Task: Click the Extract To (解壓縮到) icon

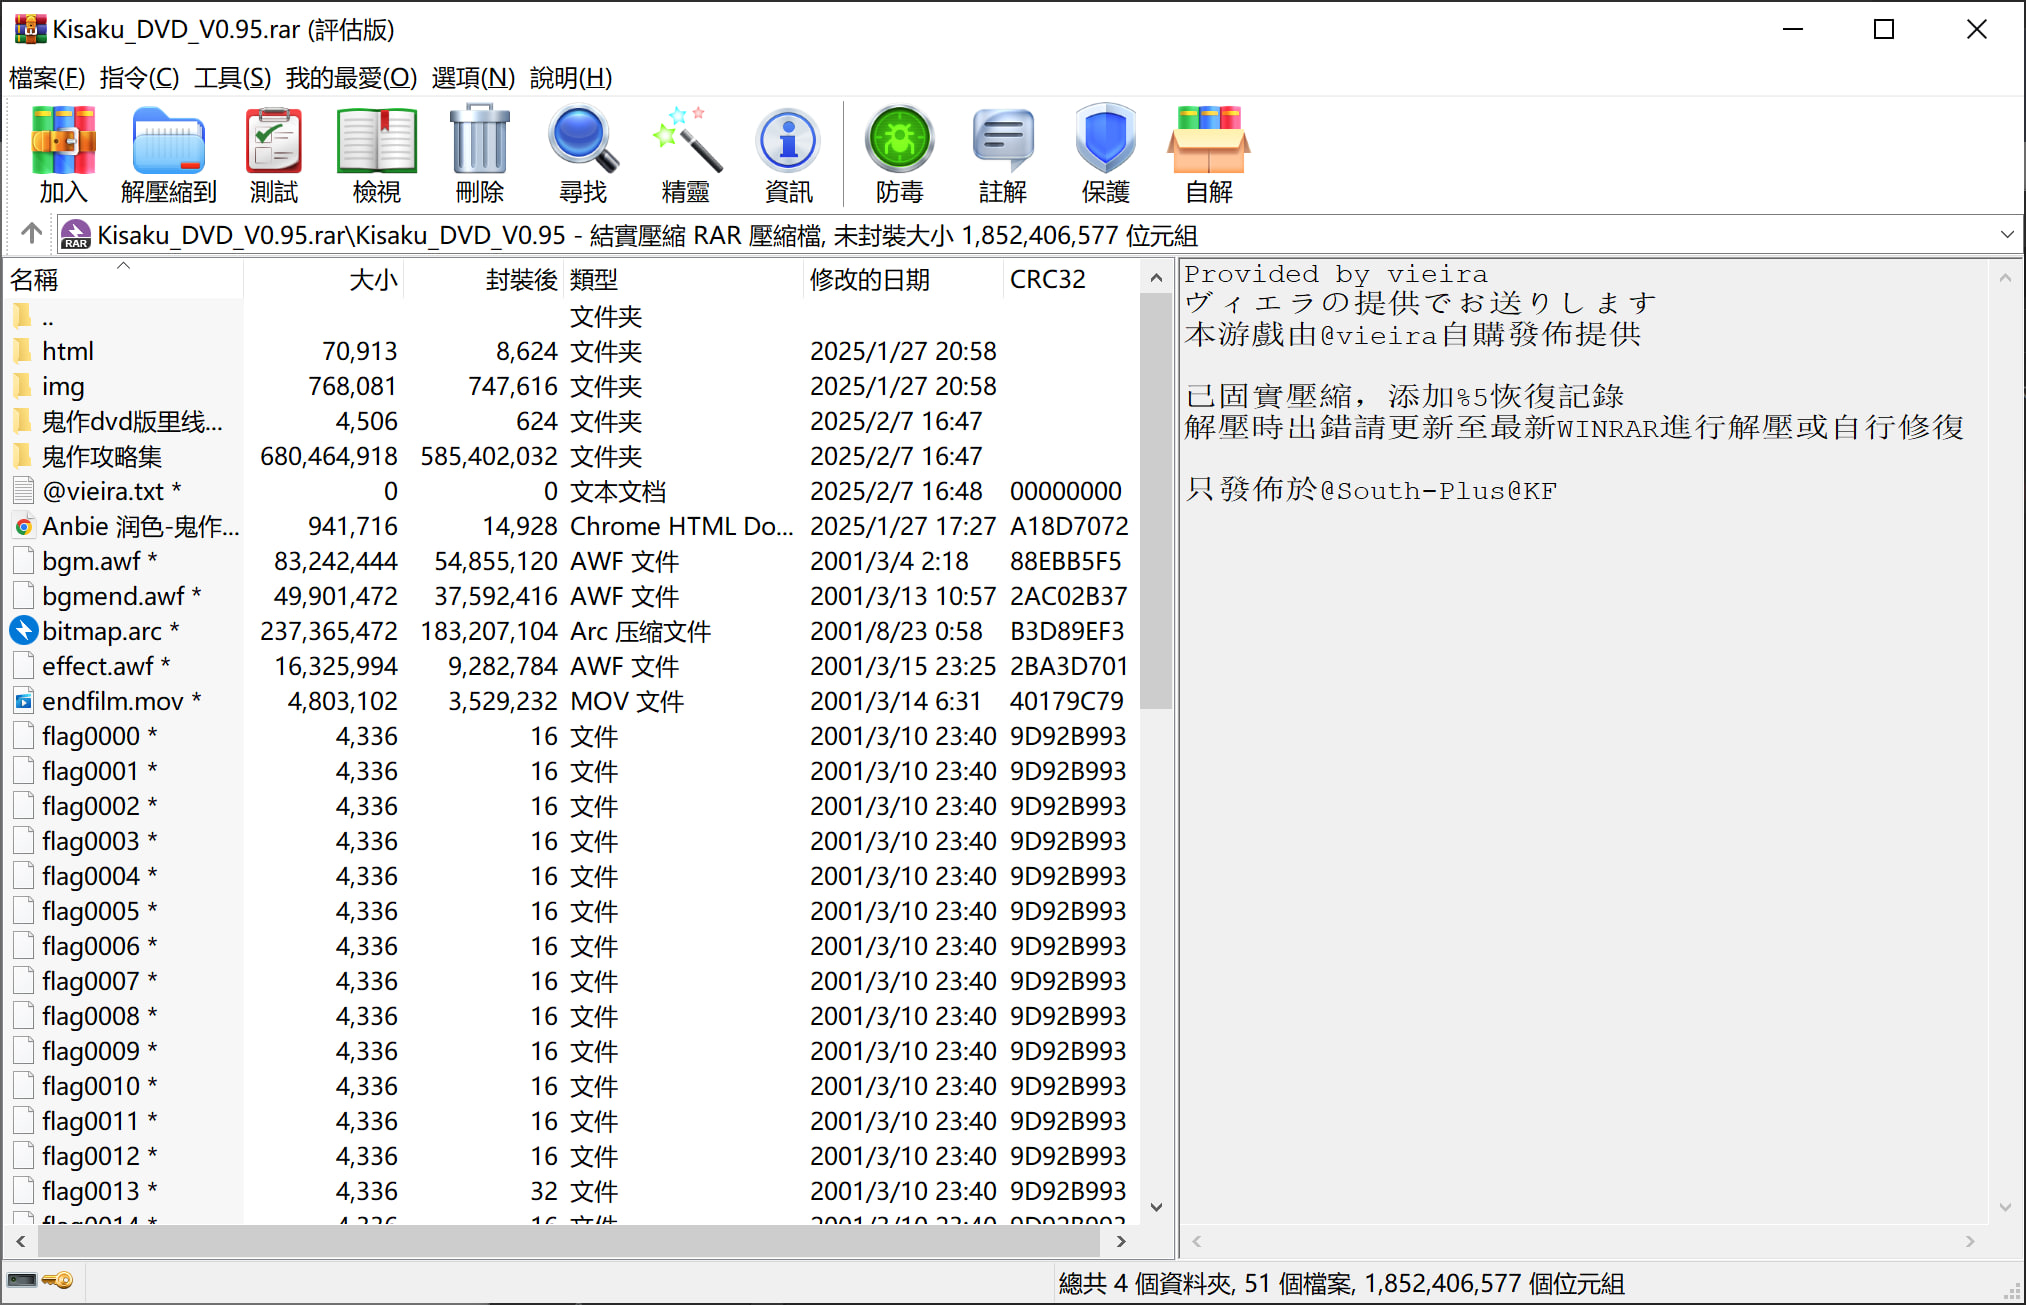Action: [x=168, y=153]
